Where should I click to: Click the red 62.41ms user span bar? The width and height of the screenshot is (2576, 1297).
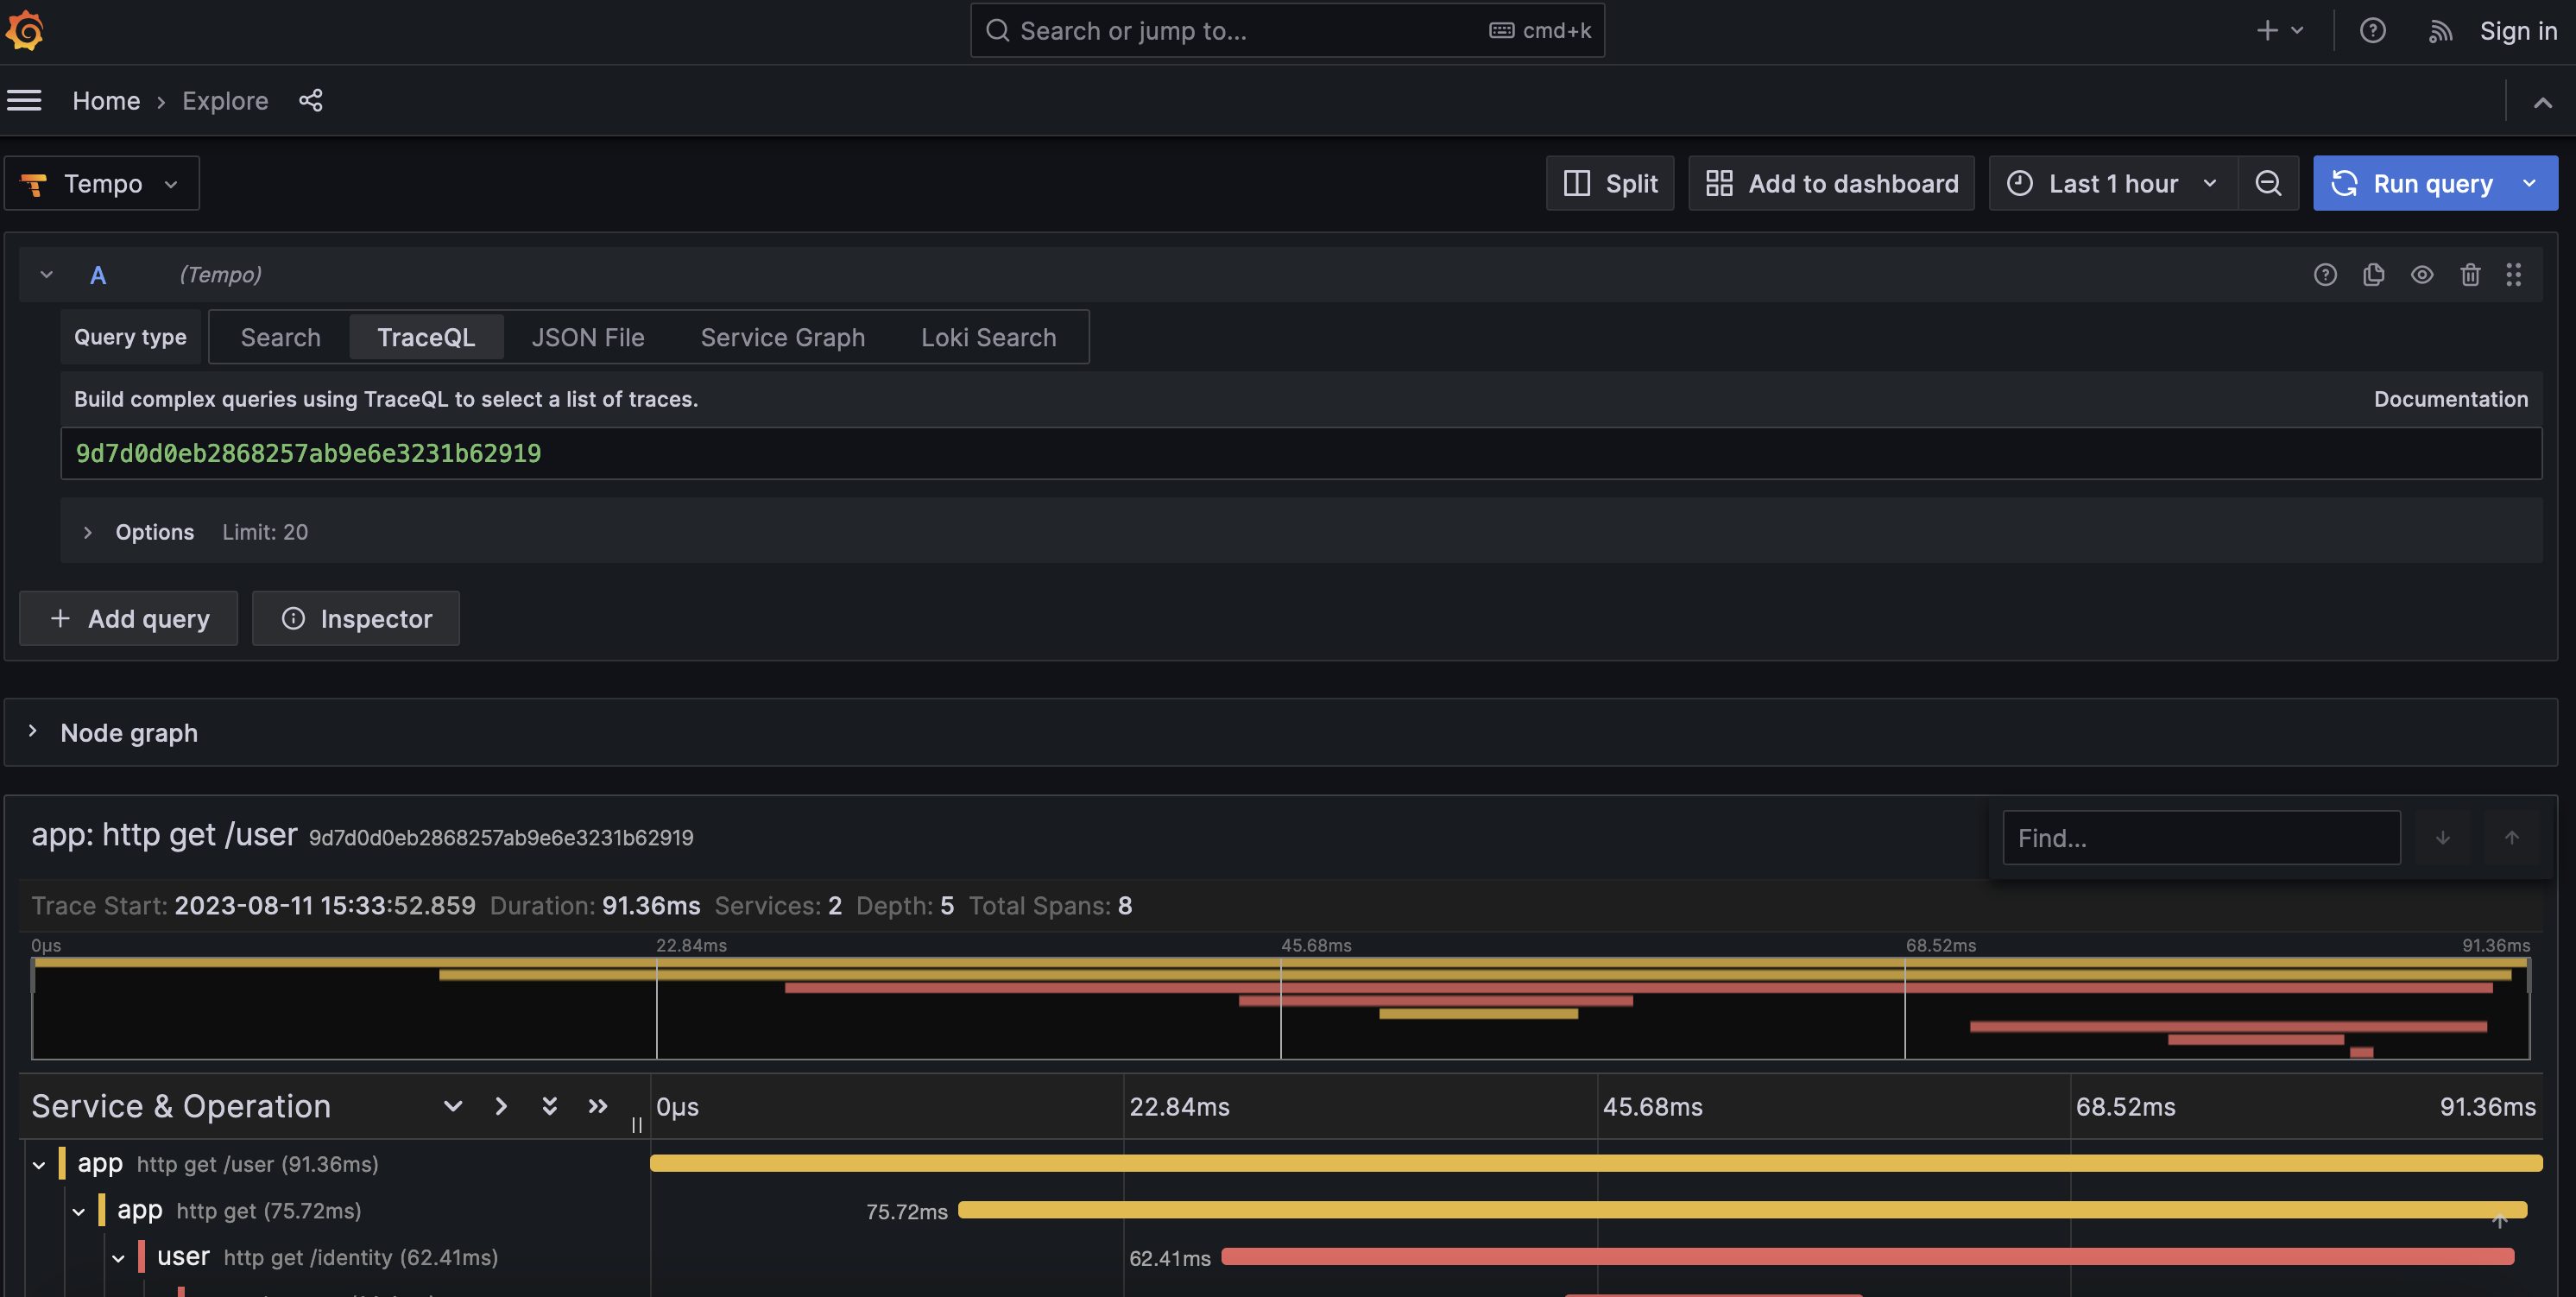click(1867, 1256)
